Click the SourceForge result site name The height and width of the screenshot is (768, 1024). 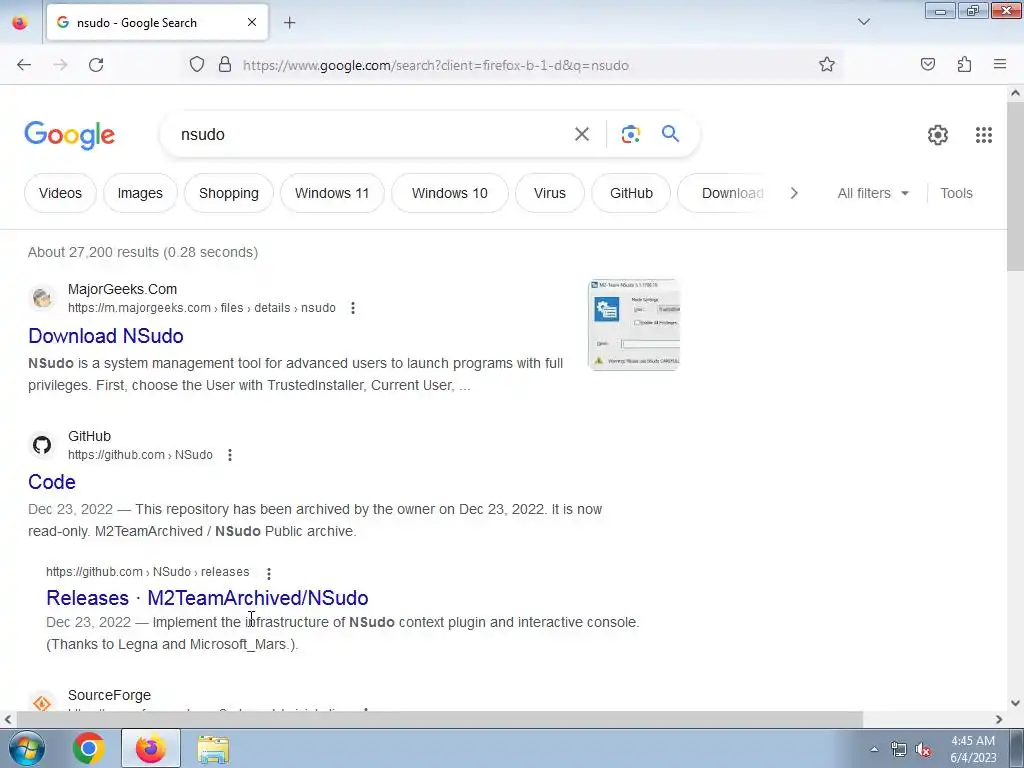[109, 695]
